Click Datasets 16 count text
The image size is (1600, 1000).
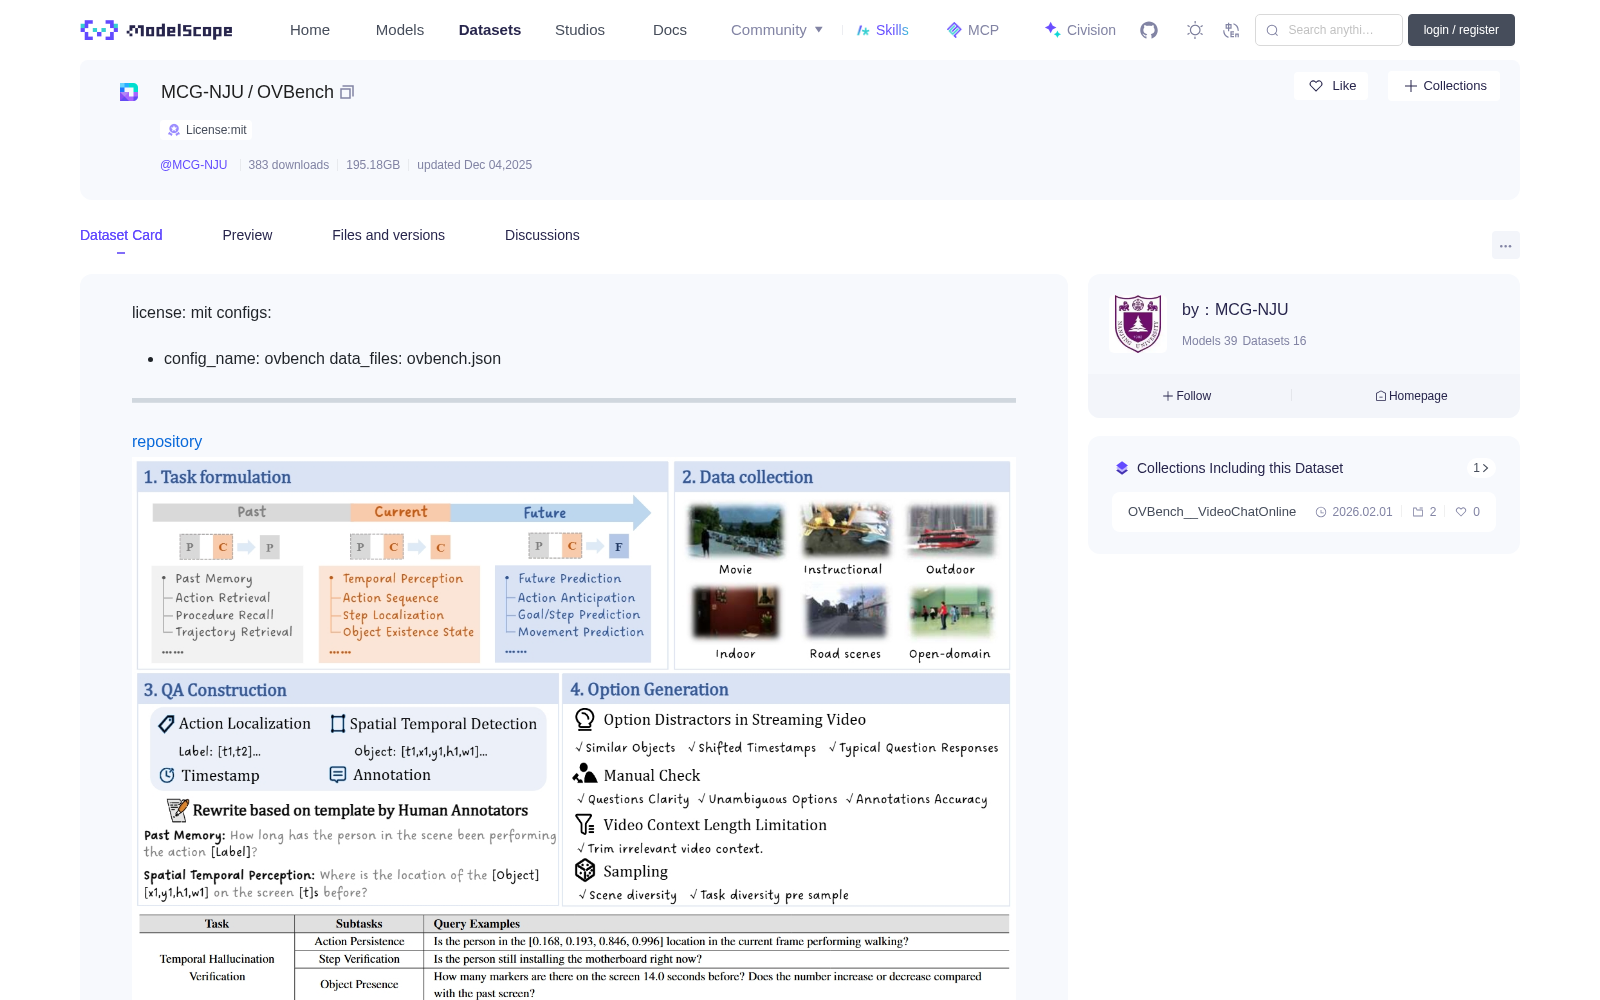pyautogui.click(x=1274, y=341)
